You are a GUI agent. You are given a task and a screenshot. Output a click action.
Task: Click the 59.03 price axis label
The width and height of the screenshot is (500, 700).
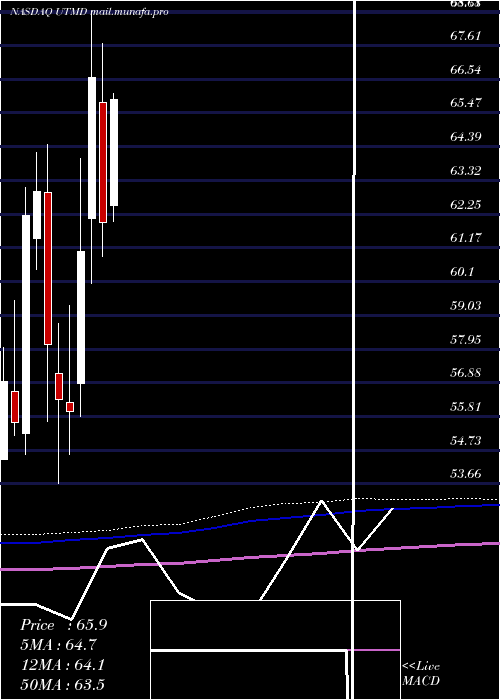(466, 305)
